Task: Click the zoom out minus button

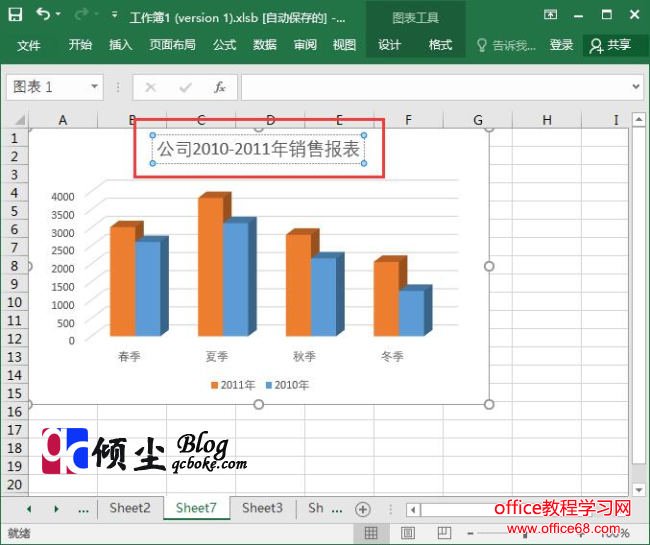Action: coord(471,533)
